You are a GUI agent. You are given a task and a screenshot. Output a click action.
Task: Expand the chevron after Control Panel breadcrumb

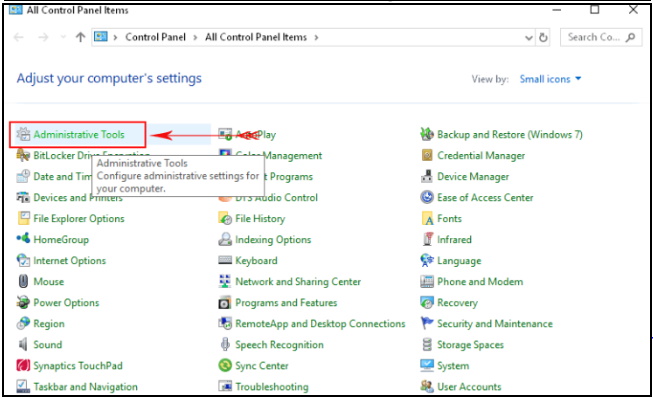tap(195, 37)
